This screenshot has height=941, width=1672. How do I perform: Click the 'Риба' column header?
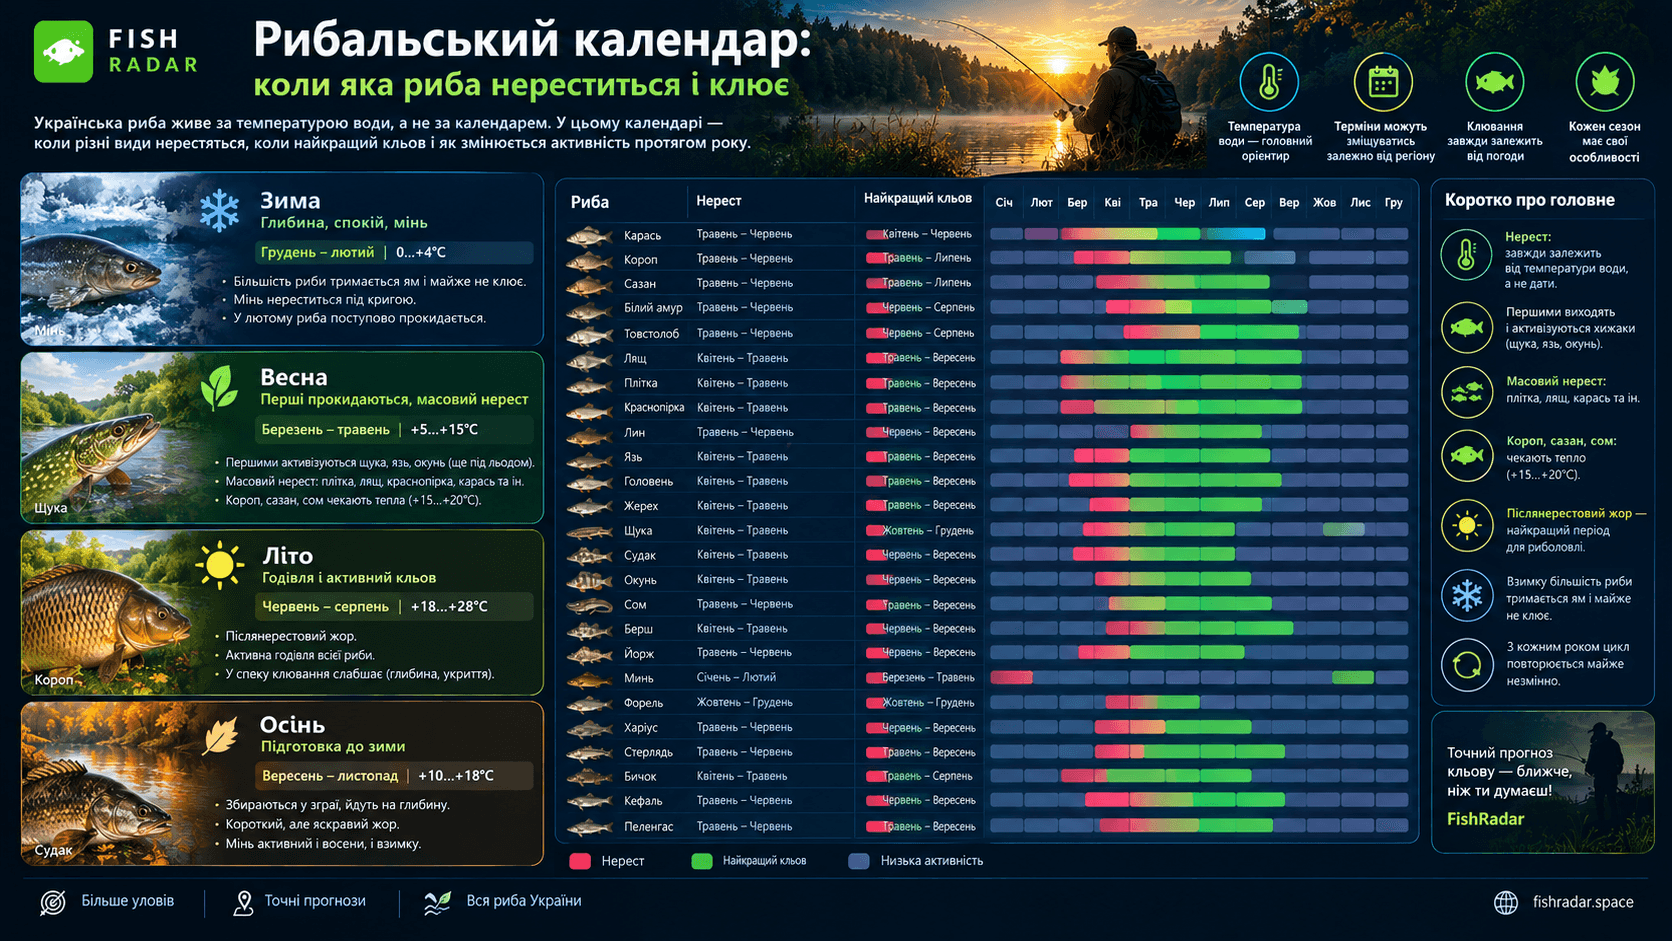[x=590, y=202]
